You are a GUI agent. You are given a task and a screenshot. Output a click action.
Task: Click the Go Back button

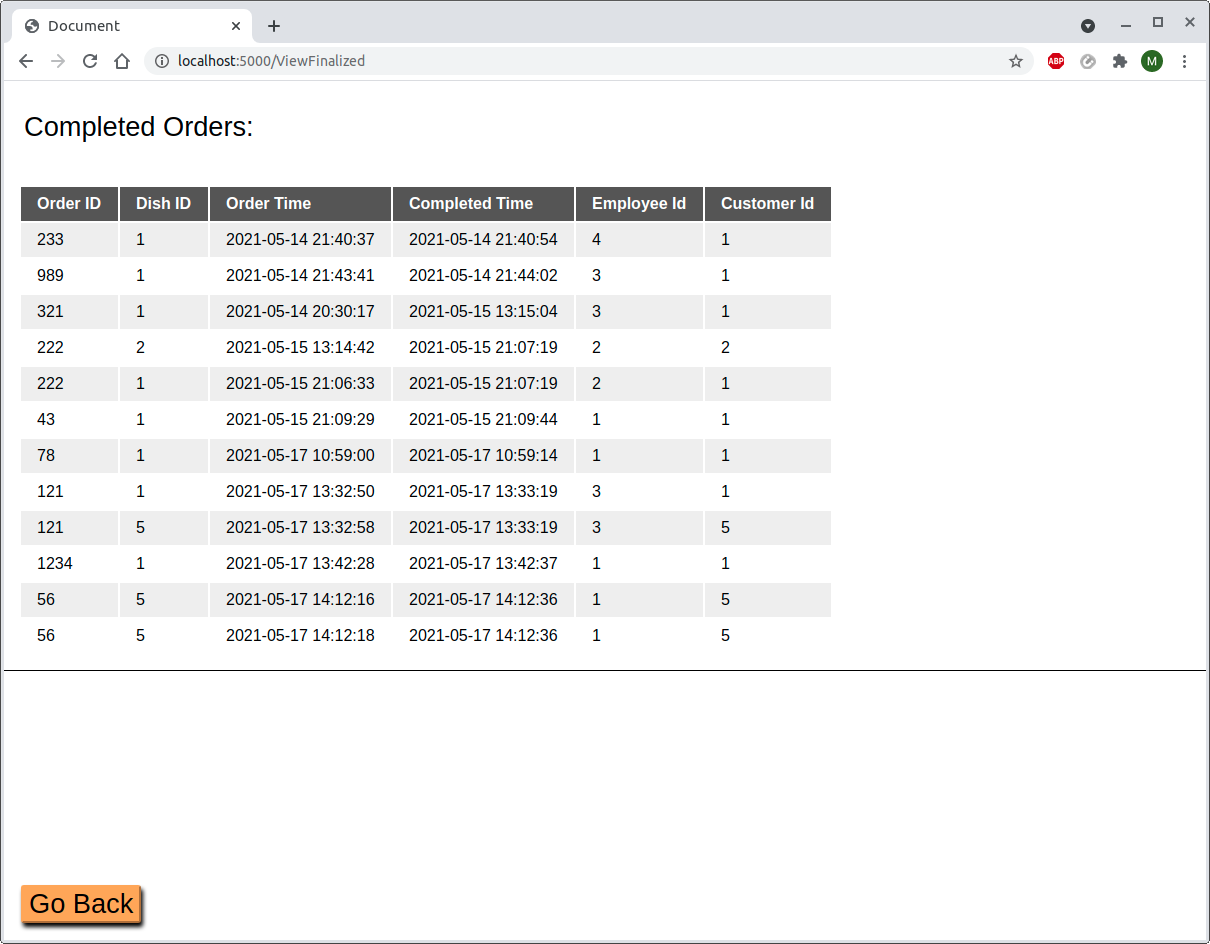[80, 903]
